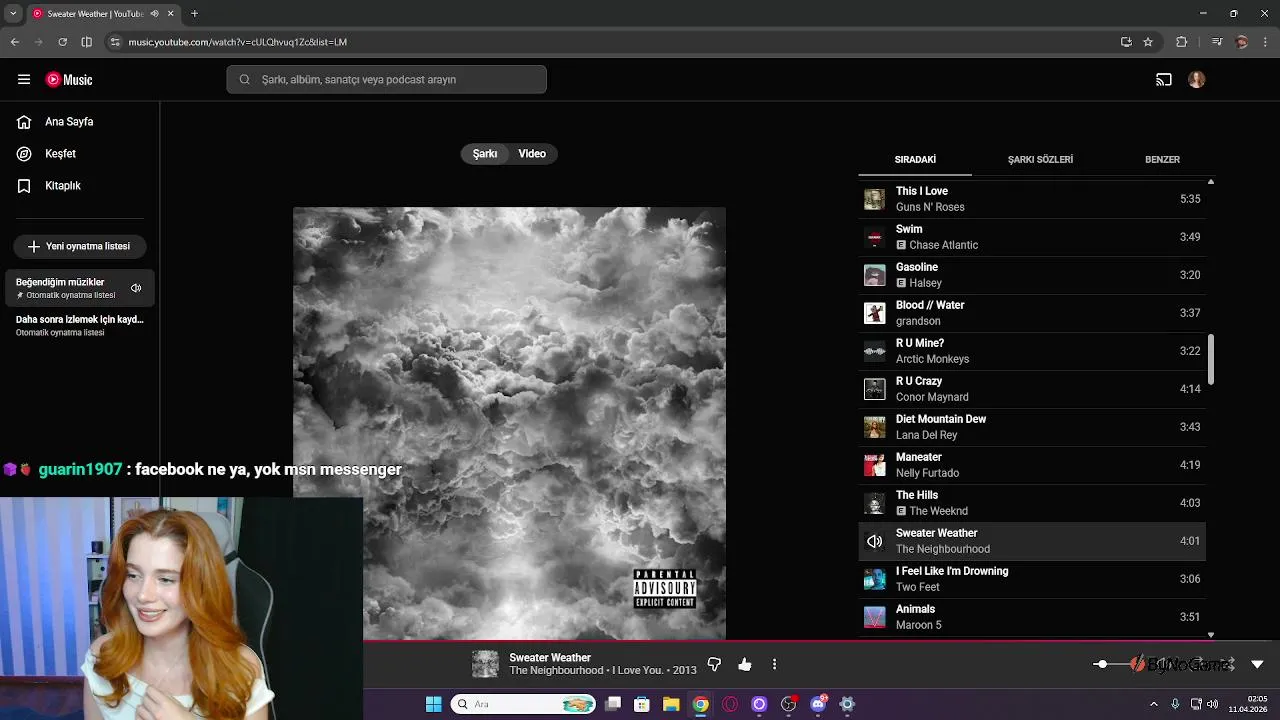Open File Explorer from taskbar
The width and height of the screenshot is (1280, 720).
671,704
